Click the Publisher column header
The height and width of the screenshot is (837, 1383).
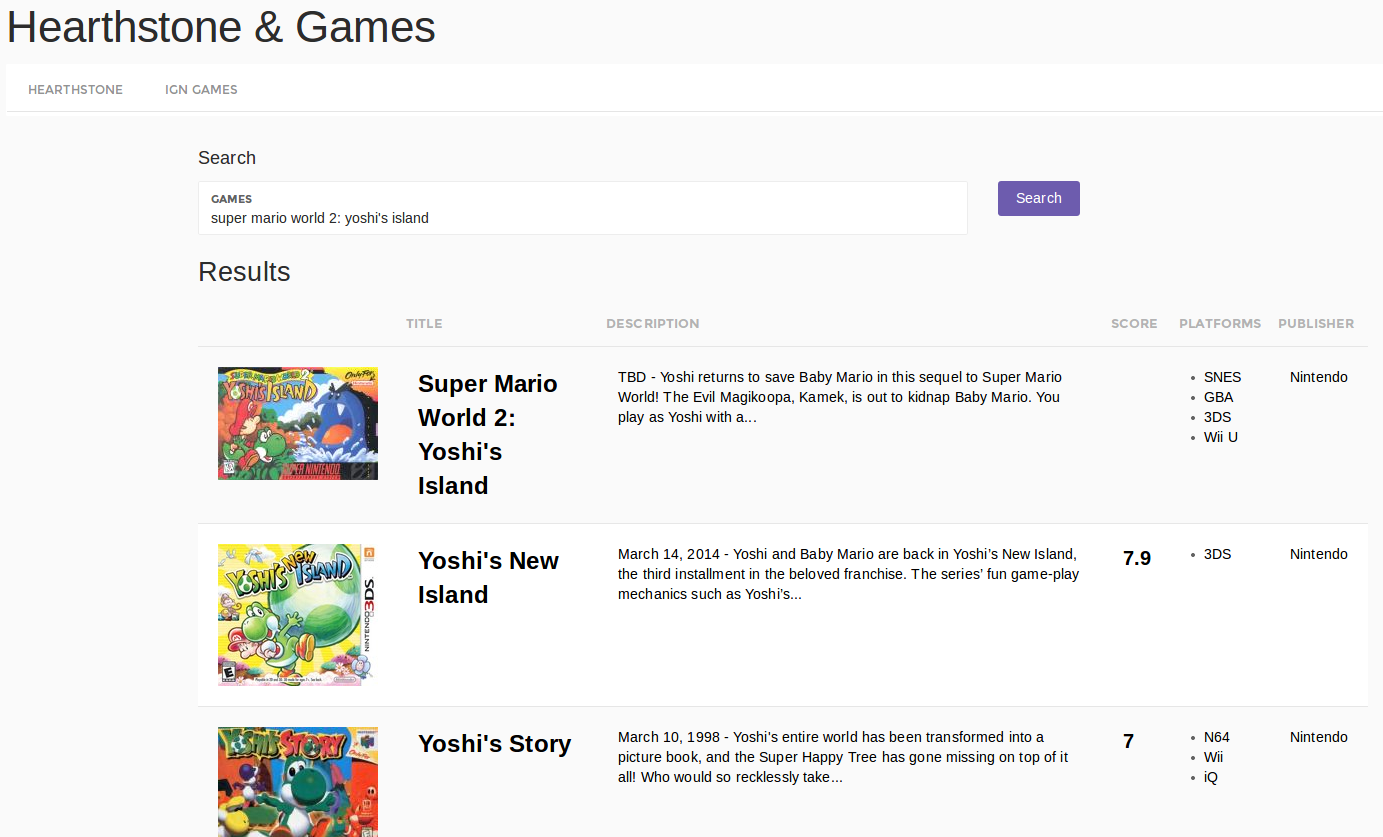coord(1316,323)
